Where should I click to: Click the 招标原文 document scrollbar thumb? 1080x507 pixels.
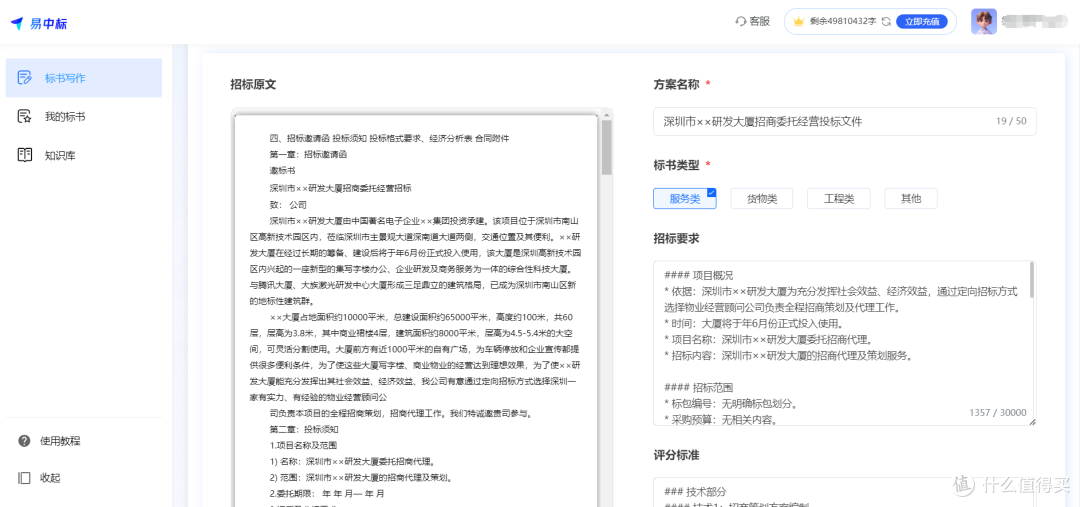(x=606, y=147)
